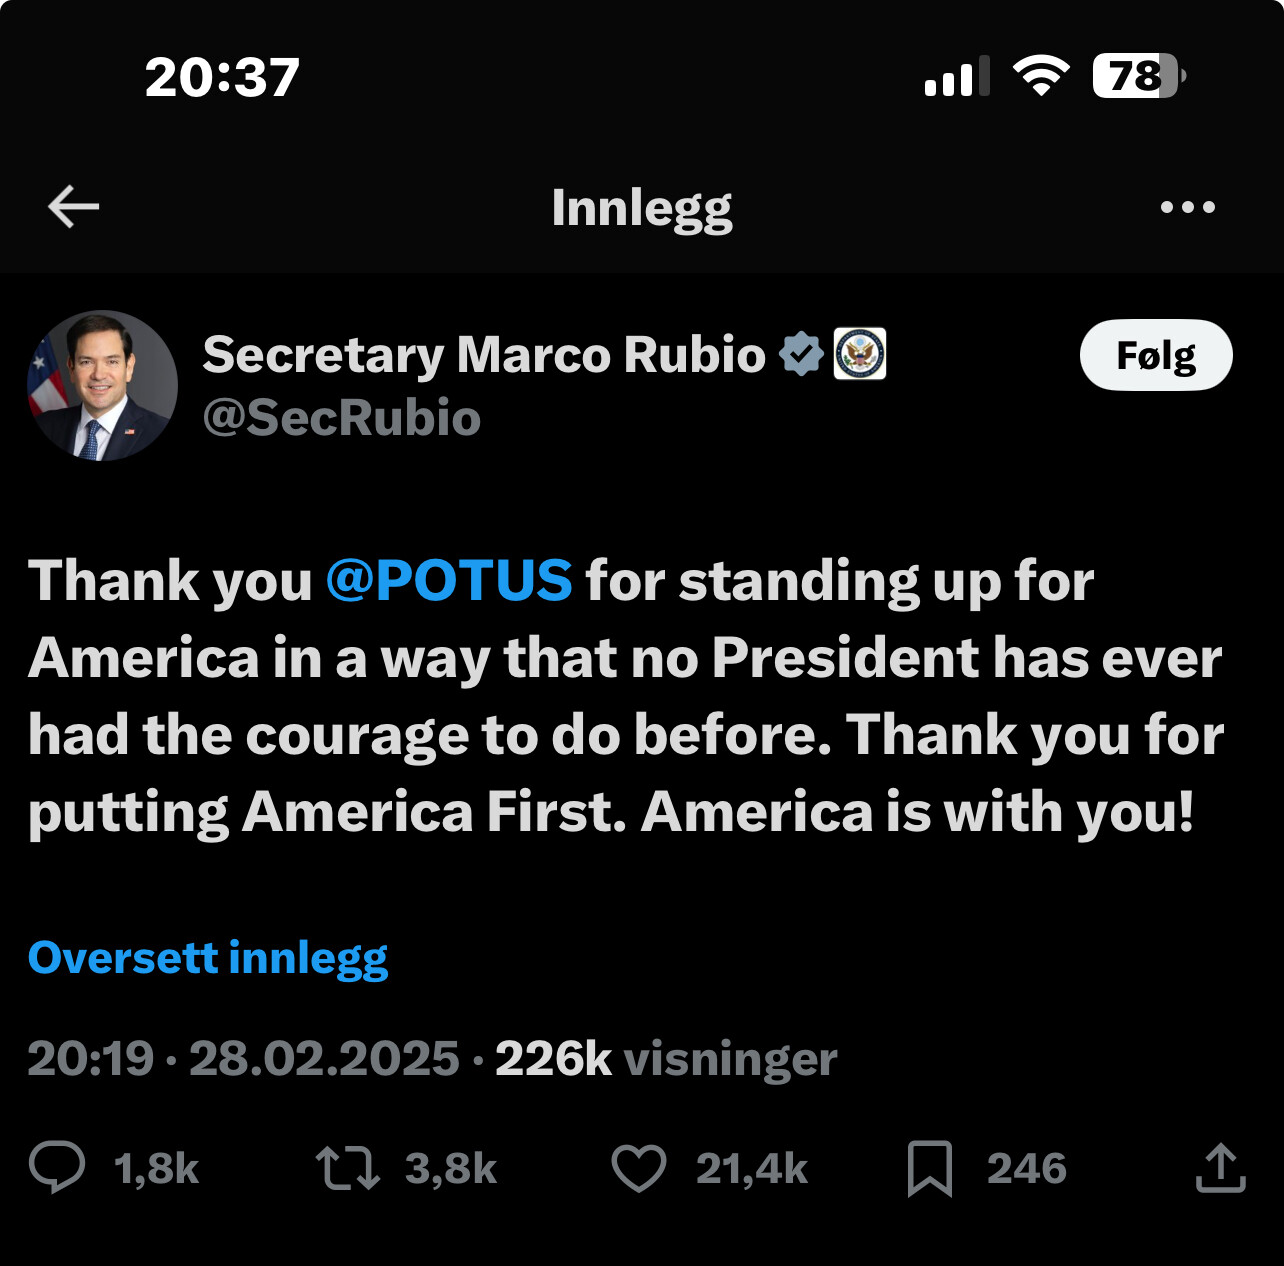Image resolution: width=1284 pixels, height=1266 pixels.
Task: Tap the 21,4k likes count
Action: [x=752, y=1168]
